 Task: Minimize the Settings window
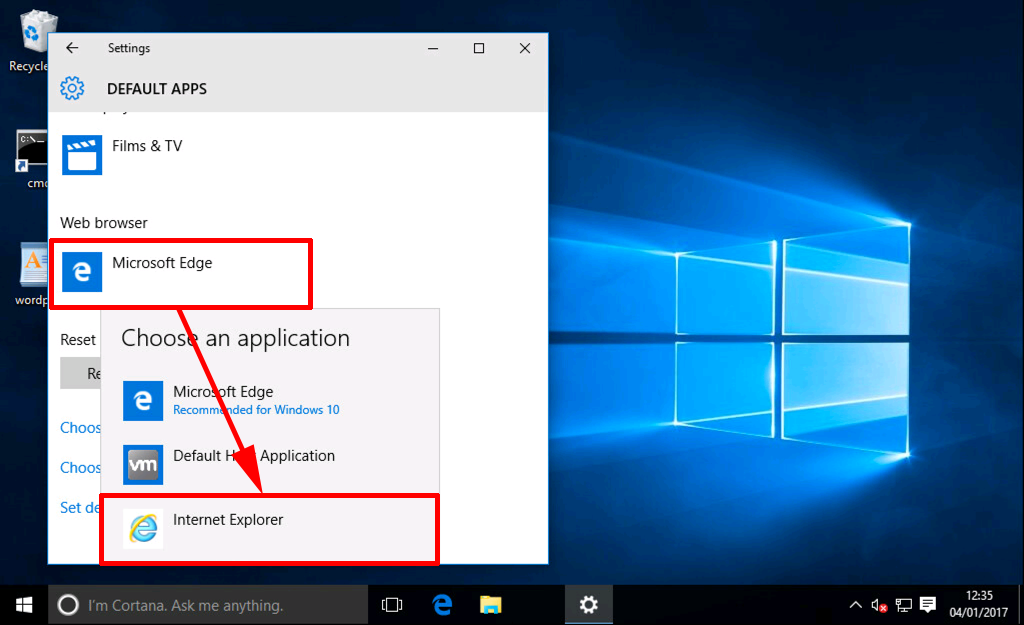(x=432, y=48)
